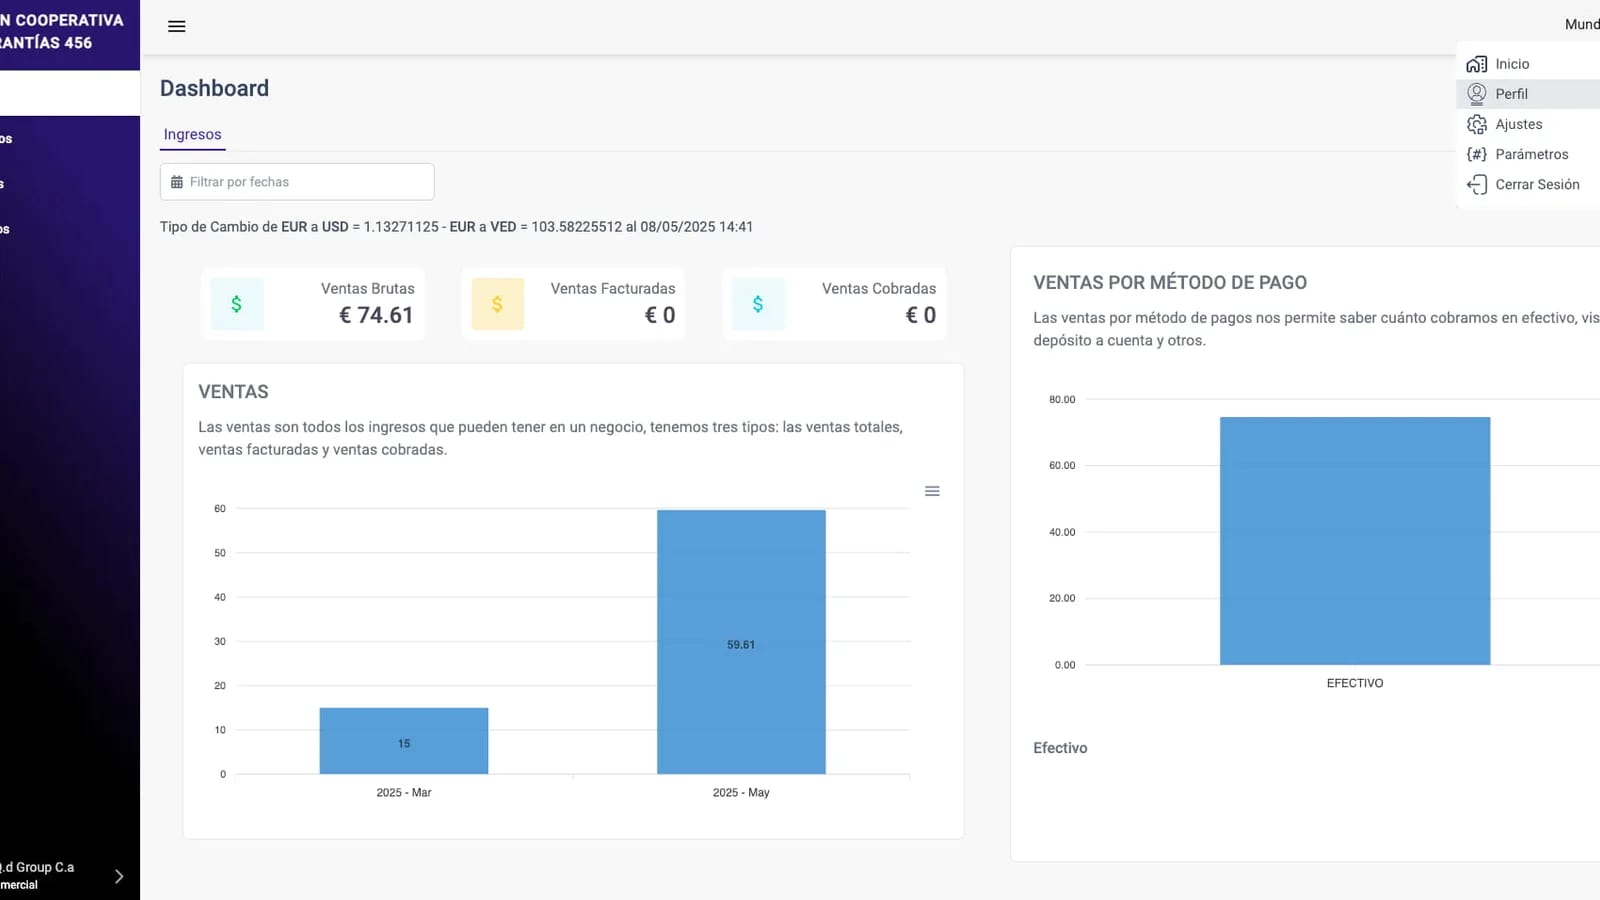Select Cerrar Sesión to log out
This screenshot has height=900, width=1600.
click(1528, 184)
